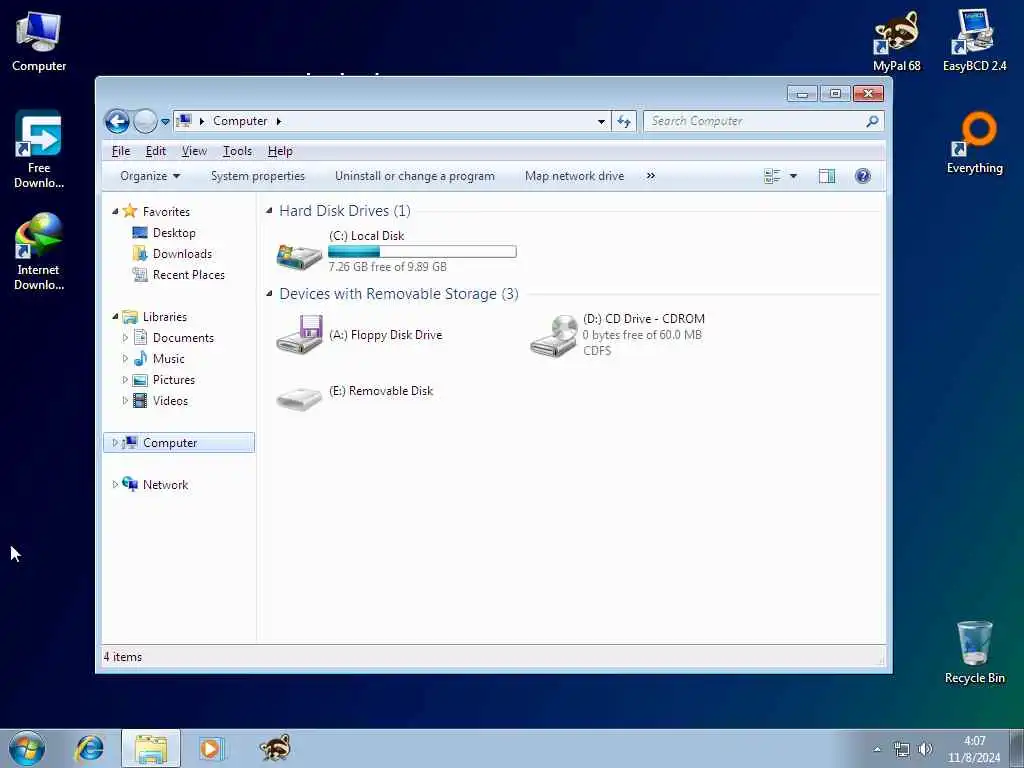Expand the Videos library node
This screenshot has height=768, width=1024.
125,400
